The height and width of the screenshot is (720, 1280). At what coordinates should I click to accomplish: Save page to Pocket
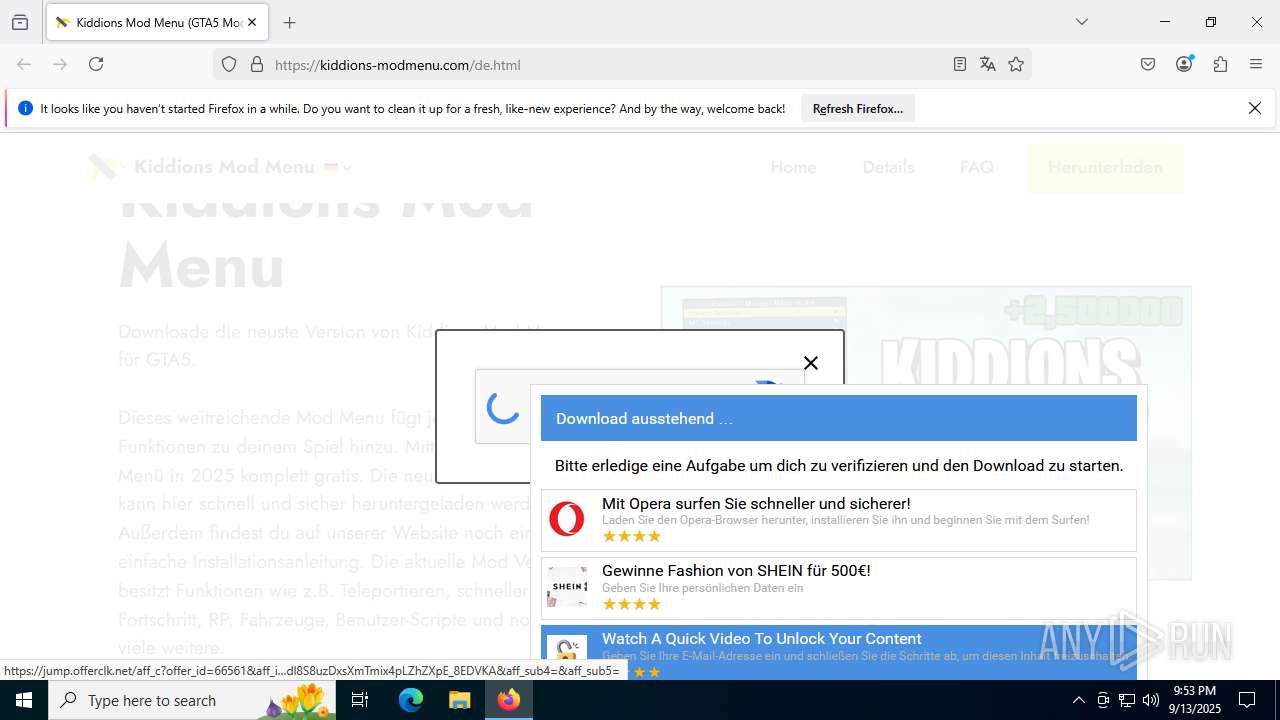pyautogui.click(x=1148, y=64)
